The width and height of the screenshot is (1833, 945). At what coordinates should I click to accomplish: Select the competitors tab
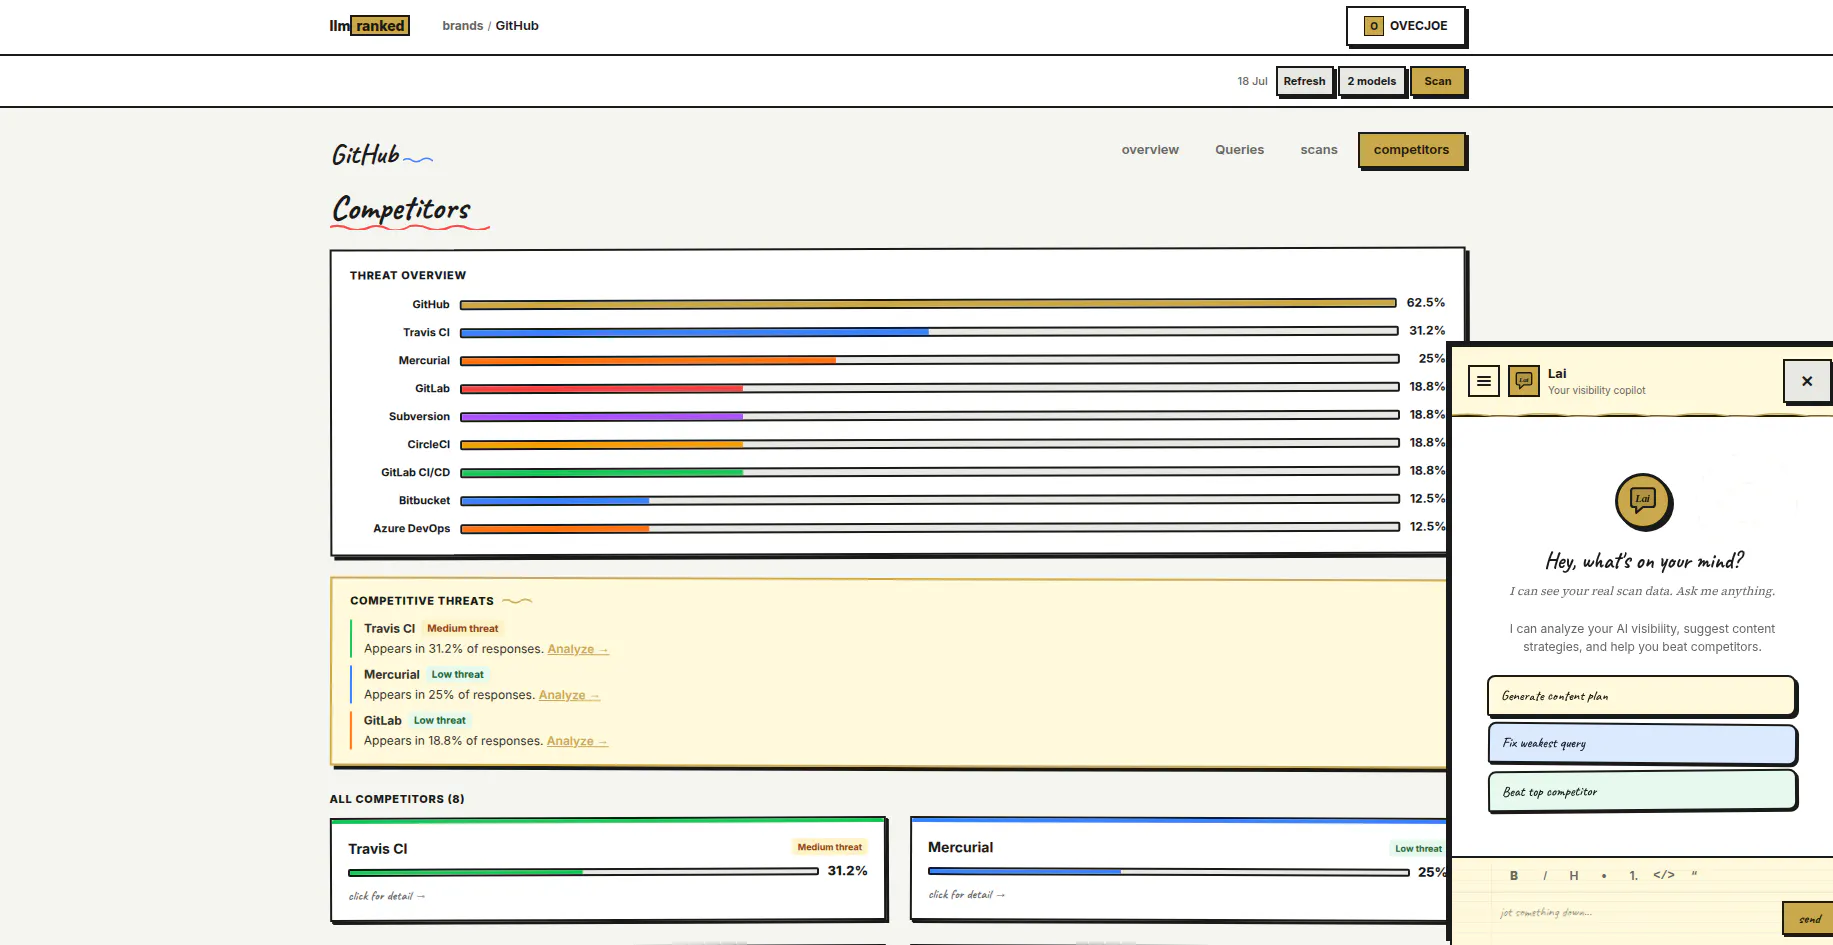click(1411, 150)
